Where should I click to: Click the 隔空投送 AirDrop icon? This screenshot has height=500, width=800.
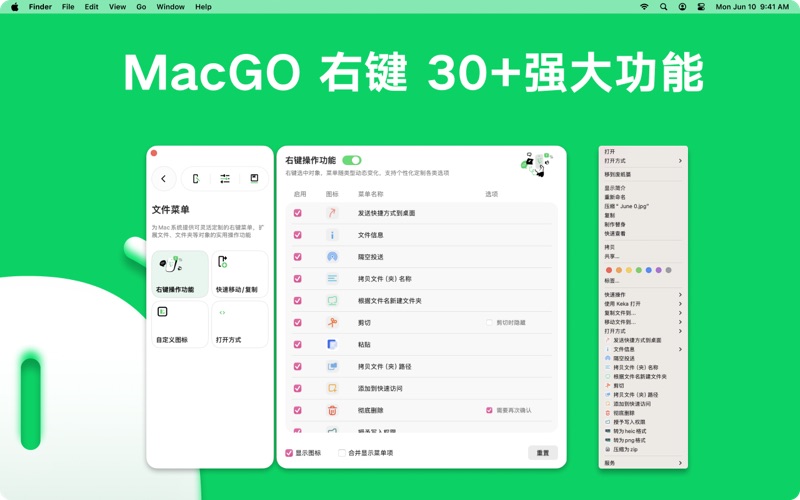332,257
